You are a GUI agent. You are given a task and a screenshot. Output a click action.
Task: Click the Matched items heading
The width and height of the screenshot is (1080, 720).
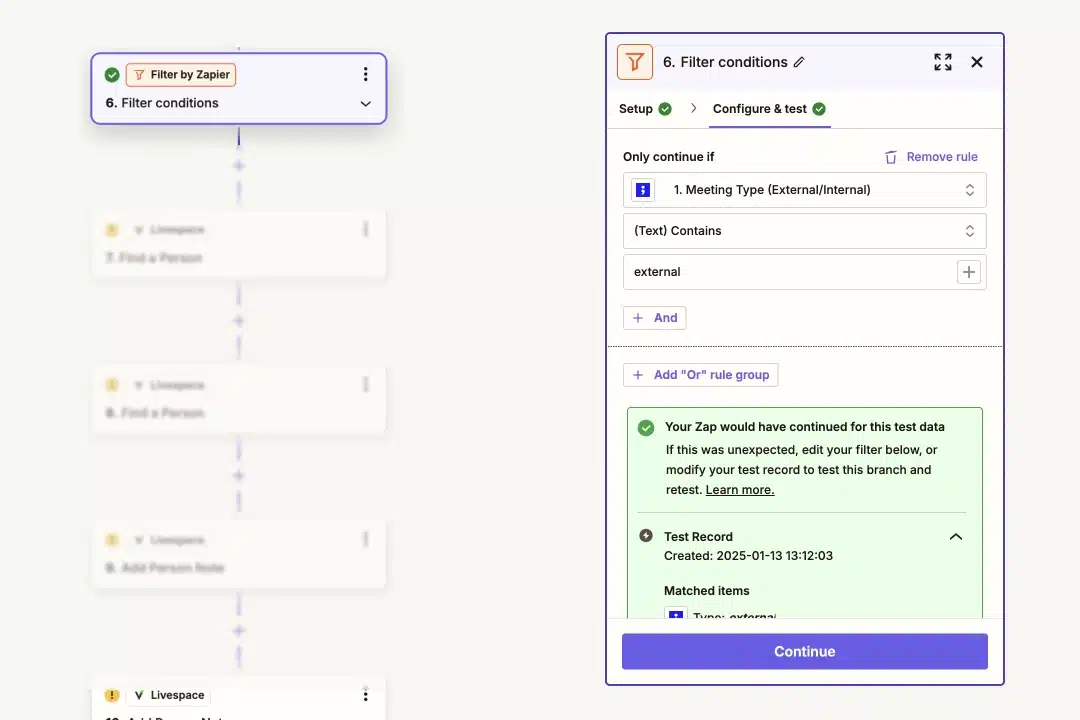pyautogui.click(x=707, y=590)
